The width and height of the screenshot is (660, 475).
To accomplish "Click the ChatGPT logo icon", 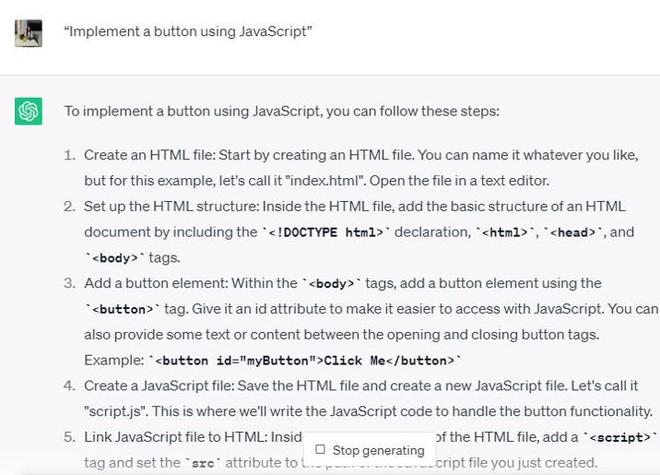I will [x=28, y=111].
